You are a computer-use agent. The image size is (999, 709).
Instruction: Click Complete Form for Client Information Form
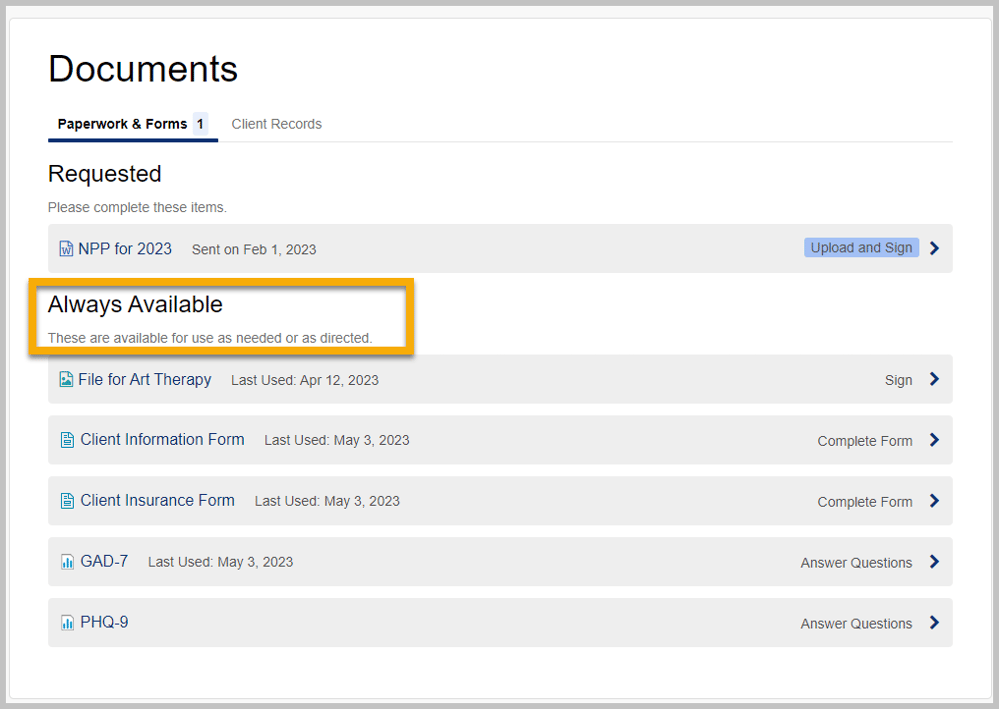[x=864, y=441]
